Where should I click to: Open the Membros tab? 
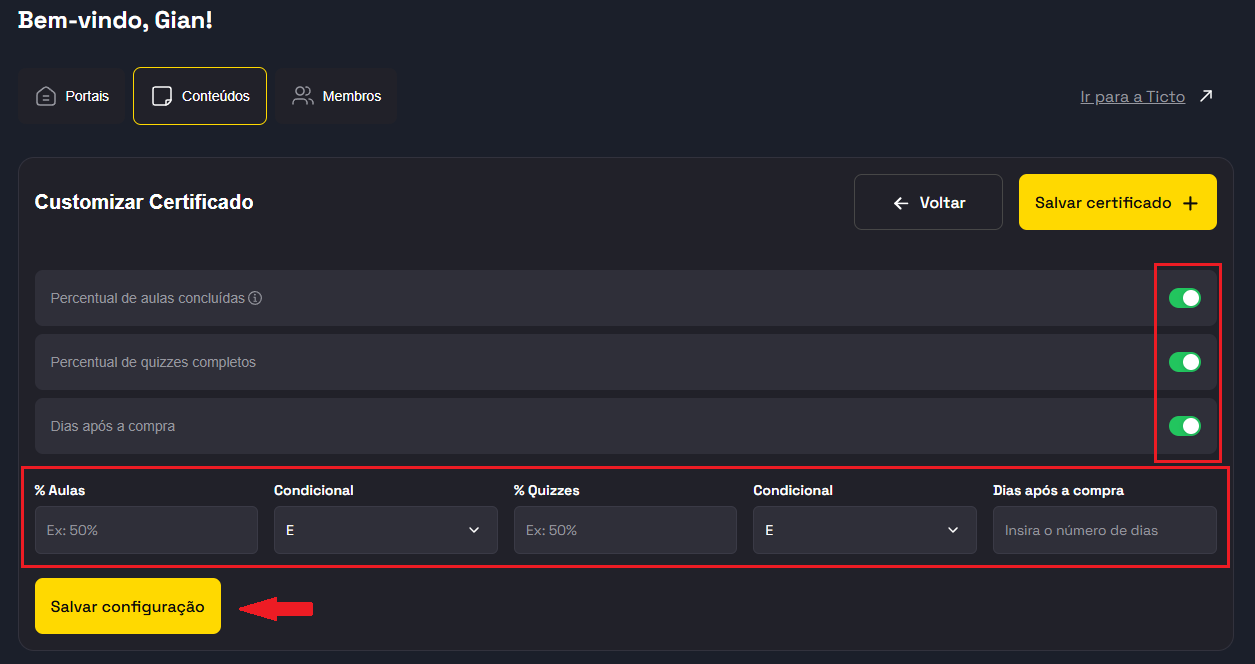click(x=337, y=96)
